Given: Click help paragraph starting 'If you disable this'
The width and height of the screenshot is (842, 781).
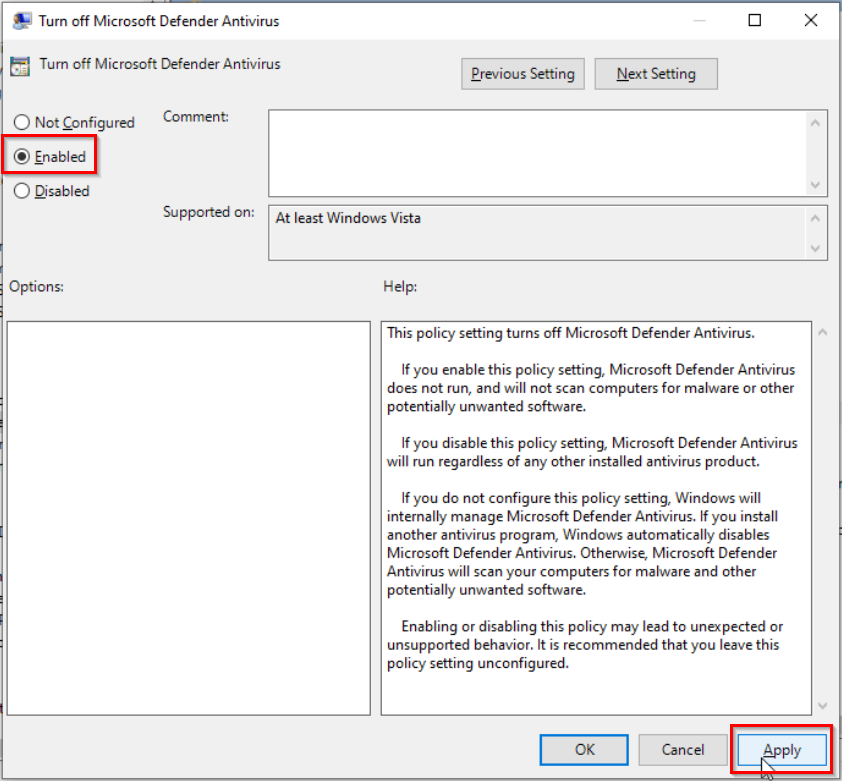Looking at the screenshot, I should pyautogui.click(x=592, y=452).
